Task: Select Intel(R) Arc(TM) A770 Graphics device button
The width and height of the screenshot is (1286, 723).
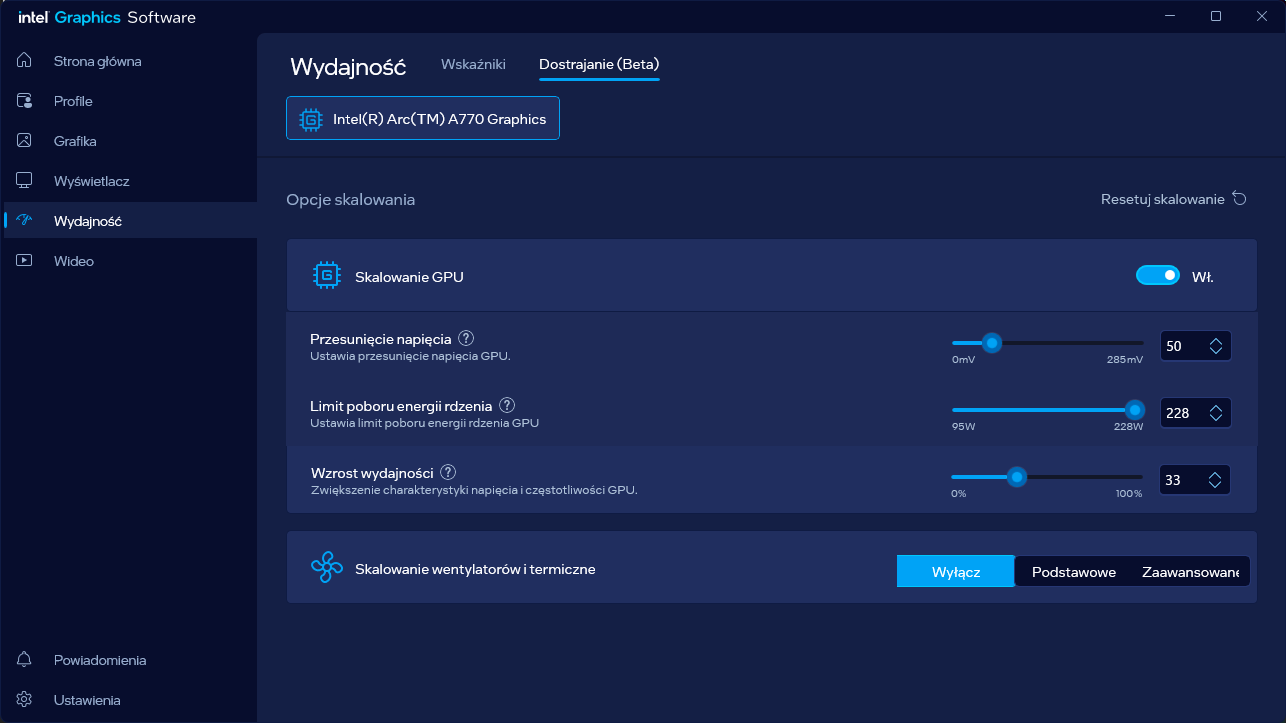Action: tap(423, 119)
